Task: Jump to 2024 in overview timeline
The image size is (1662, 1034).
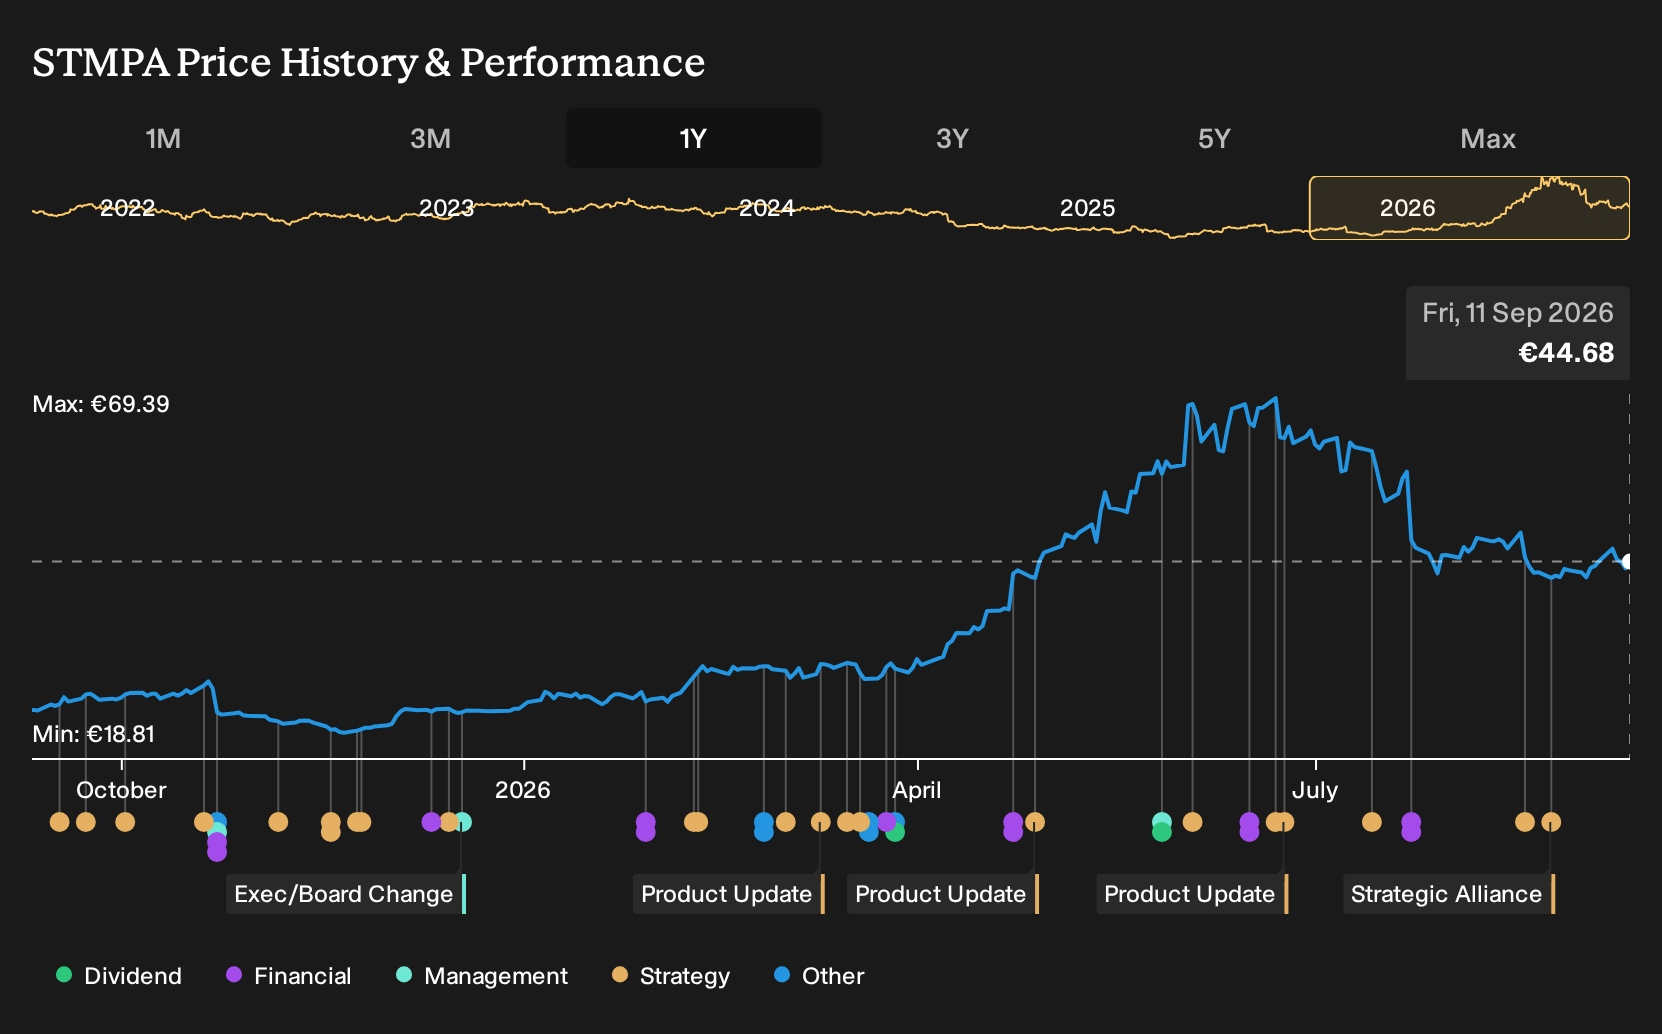Action: tap(767, 208)
